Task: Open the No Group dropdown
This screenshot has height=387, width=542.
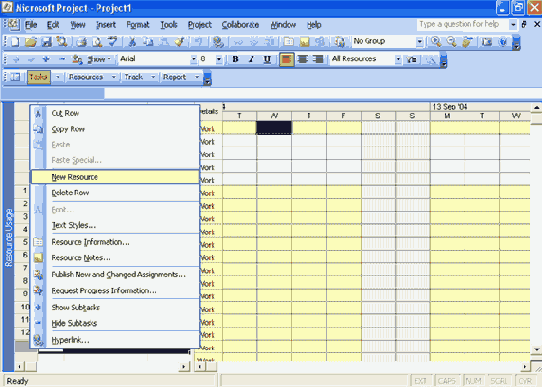Action: pos(419,42)
